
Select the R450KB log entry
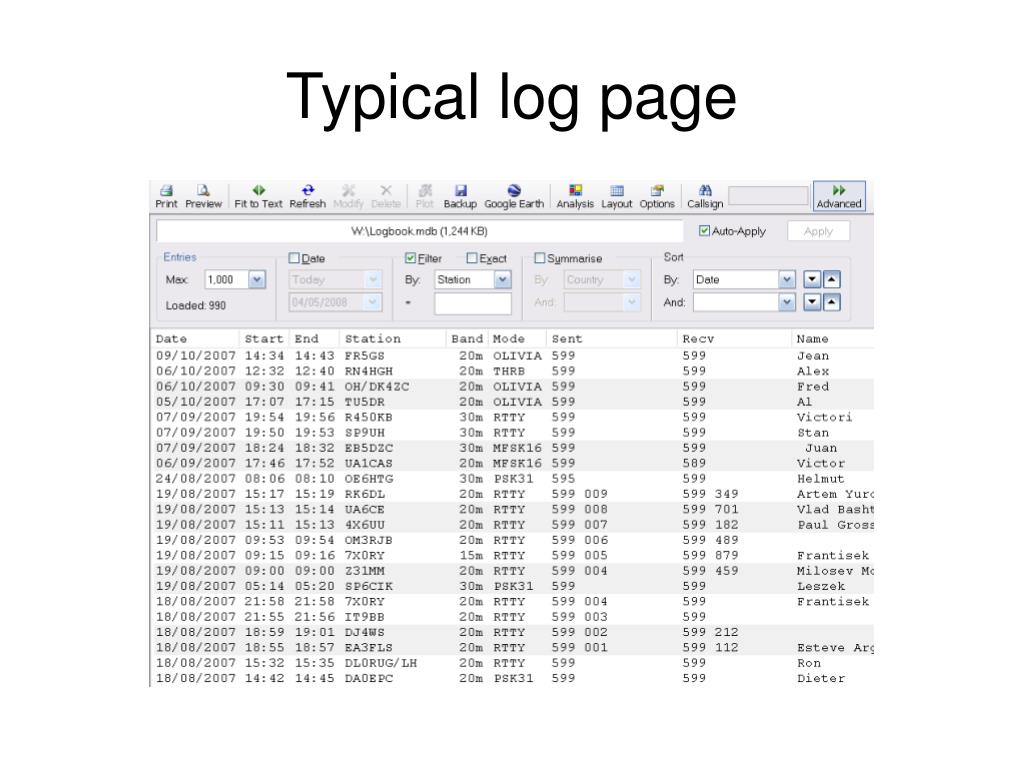tap(513, 417)
